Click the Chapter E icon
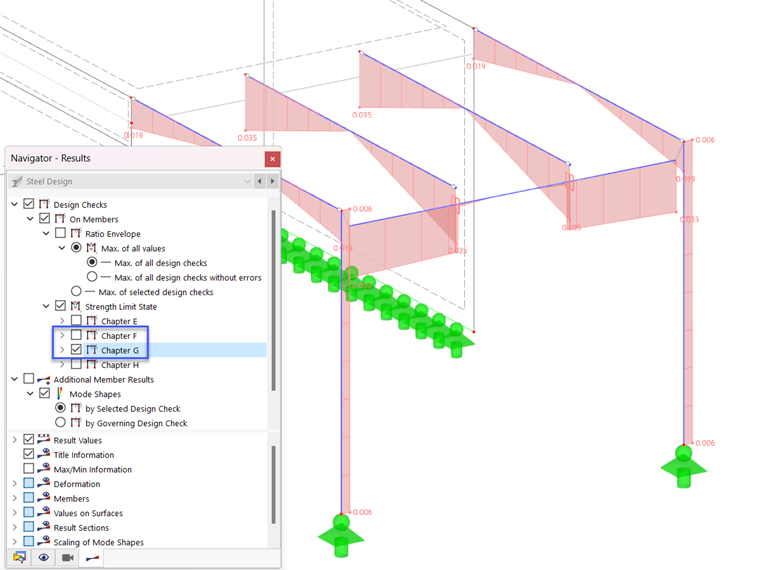Screen dimensions: 760x570 coord(92,320)
